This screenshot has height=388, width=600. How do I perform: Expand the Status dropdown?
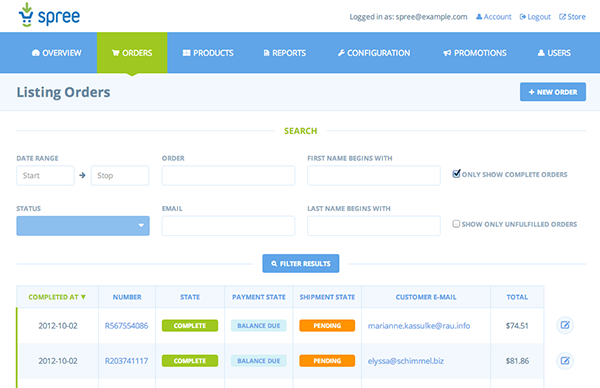(x=83, y=226)
